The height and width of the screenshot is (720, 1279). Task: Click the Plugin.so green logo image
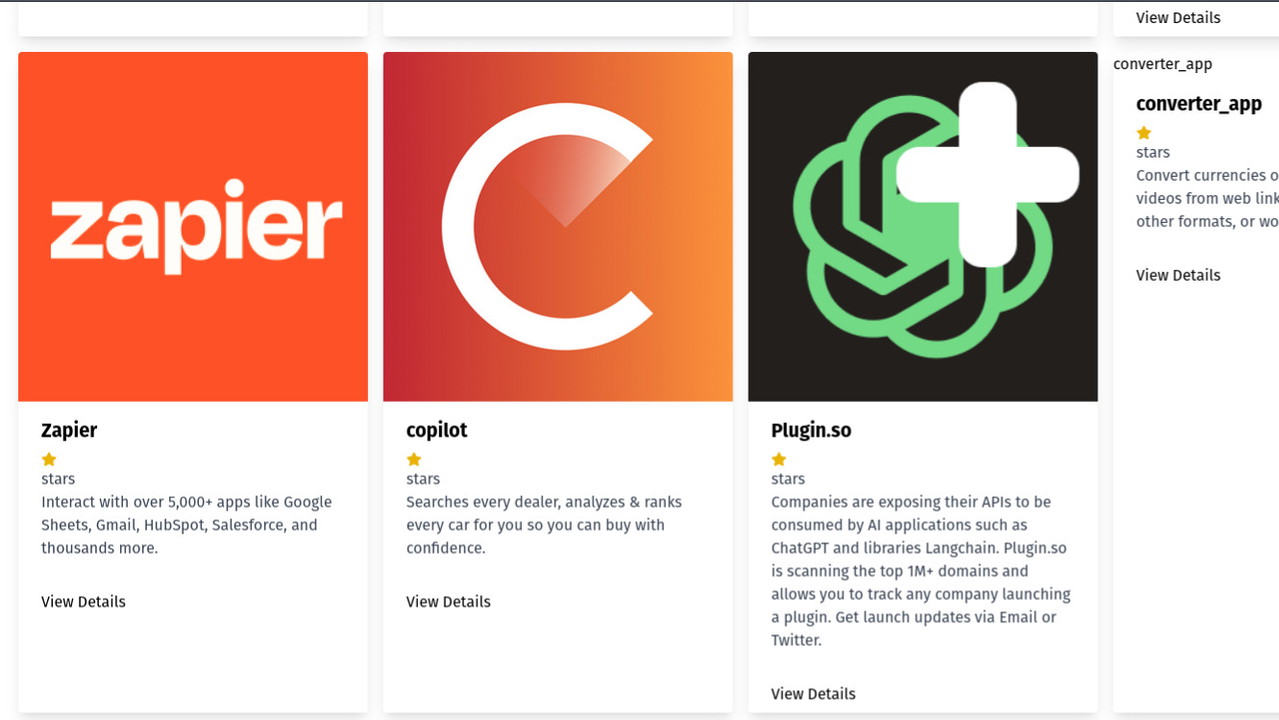923,227
